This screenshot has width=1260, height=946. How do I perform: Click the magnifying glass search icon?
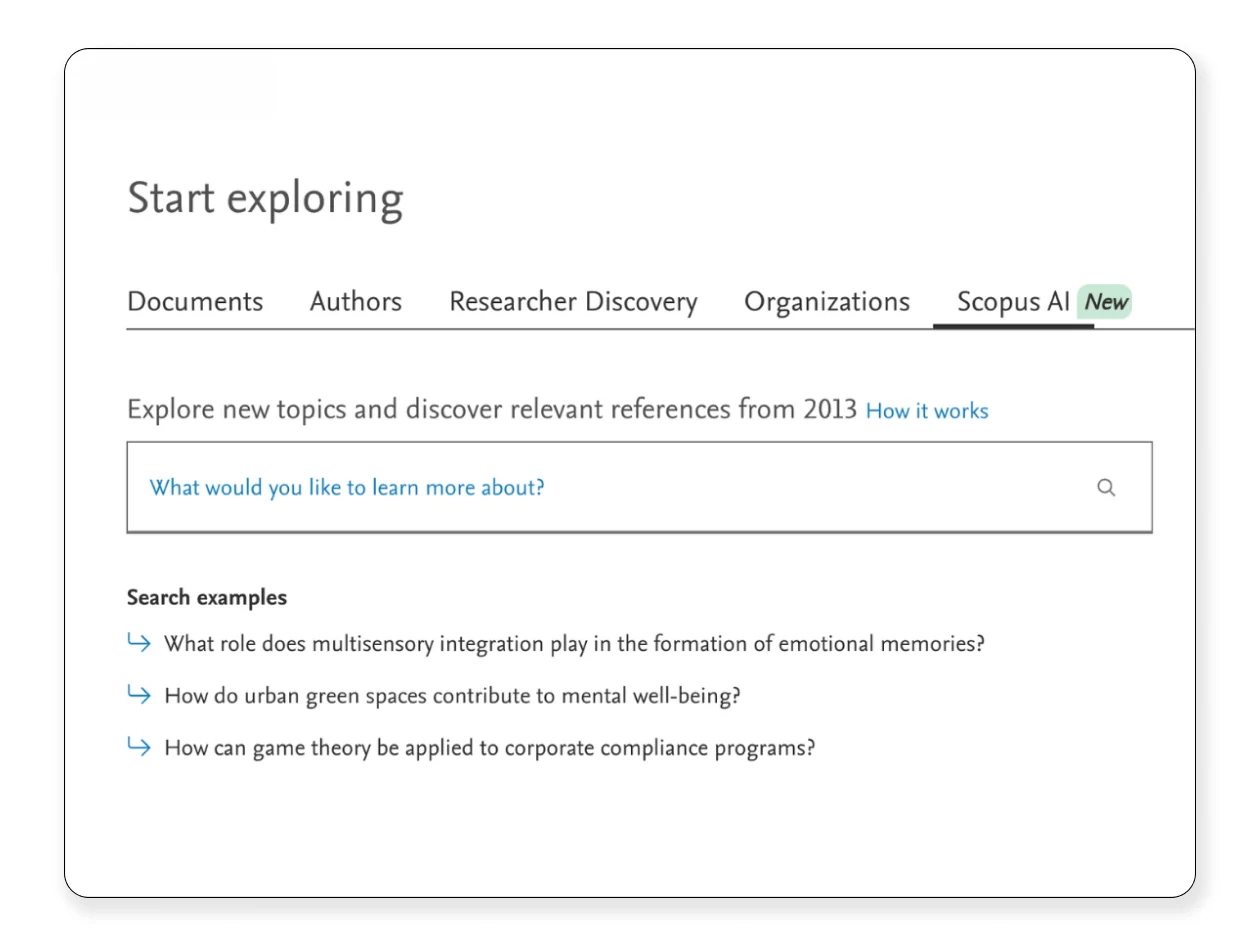(x=1106, y=487)
